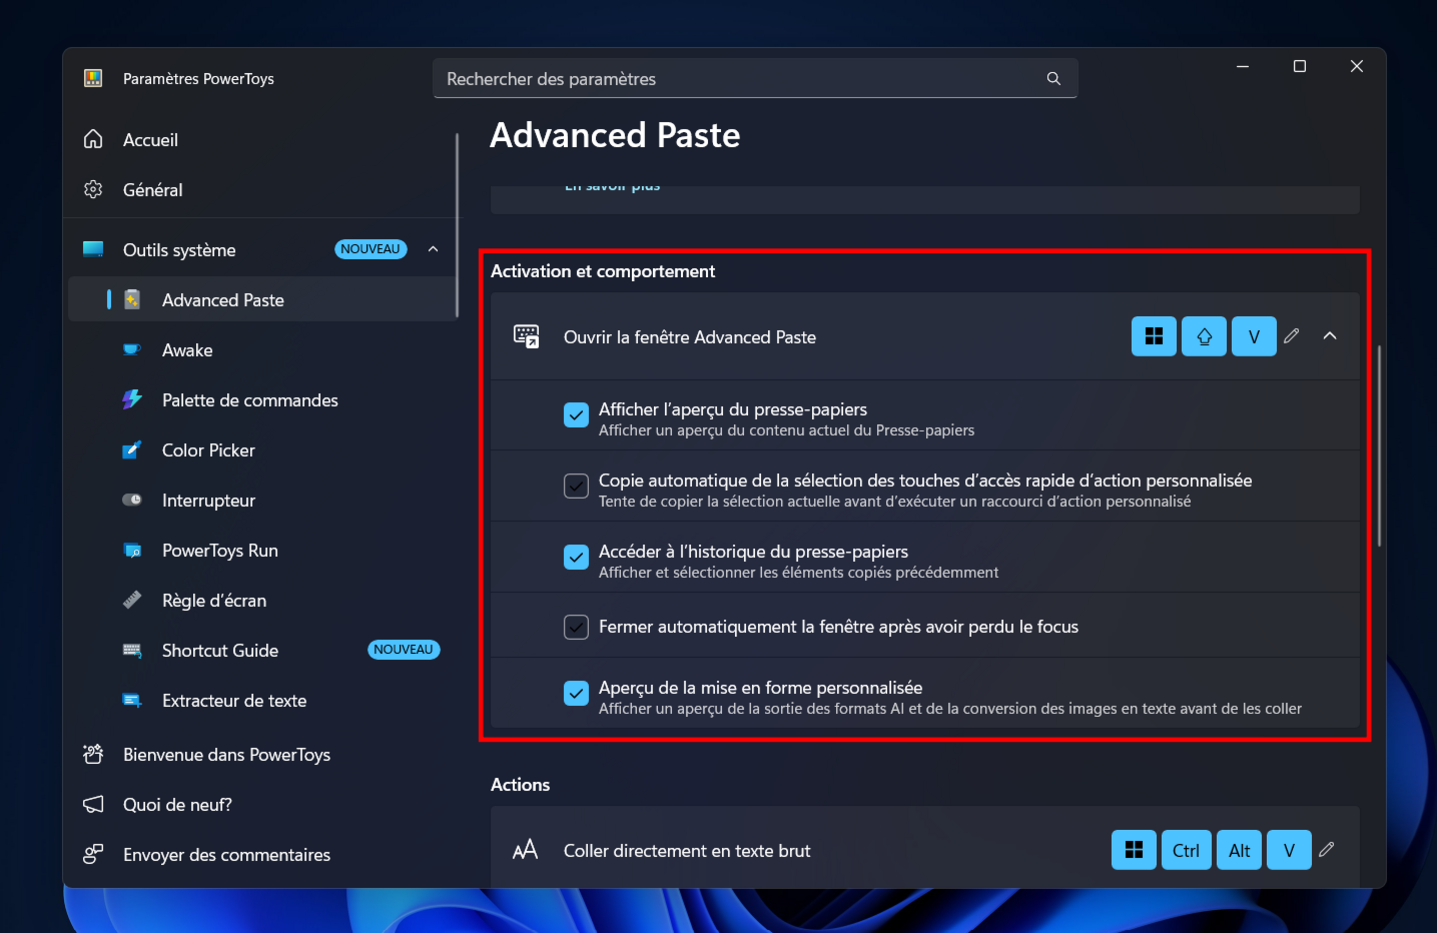This screenshot has width=1437, height=933.
Task: Click the AA icon beside Coller directement
Action: pos(525,850)
